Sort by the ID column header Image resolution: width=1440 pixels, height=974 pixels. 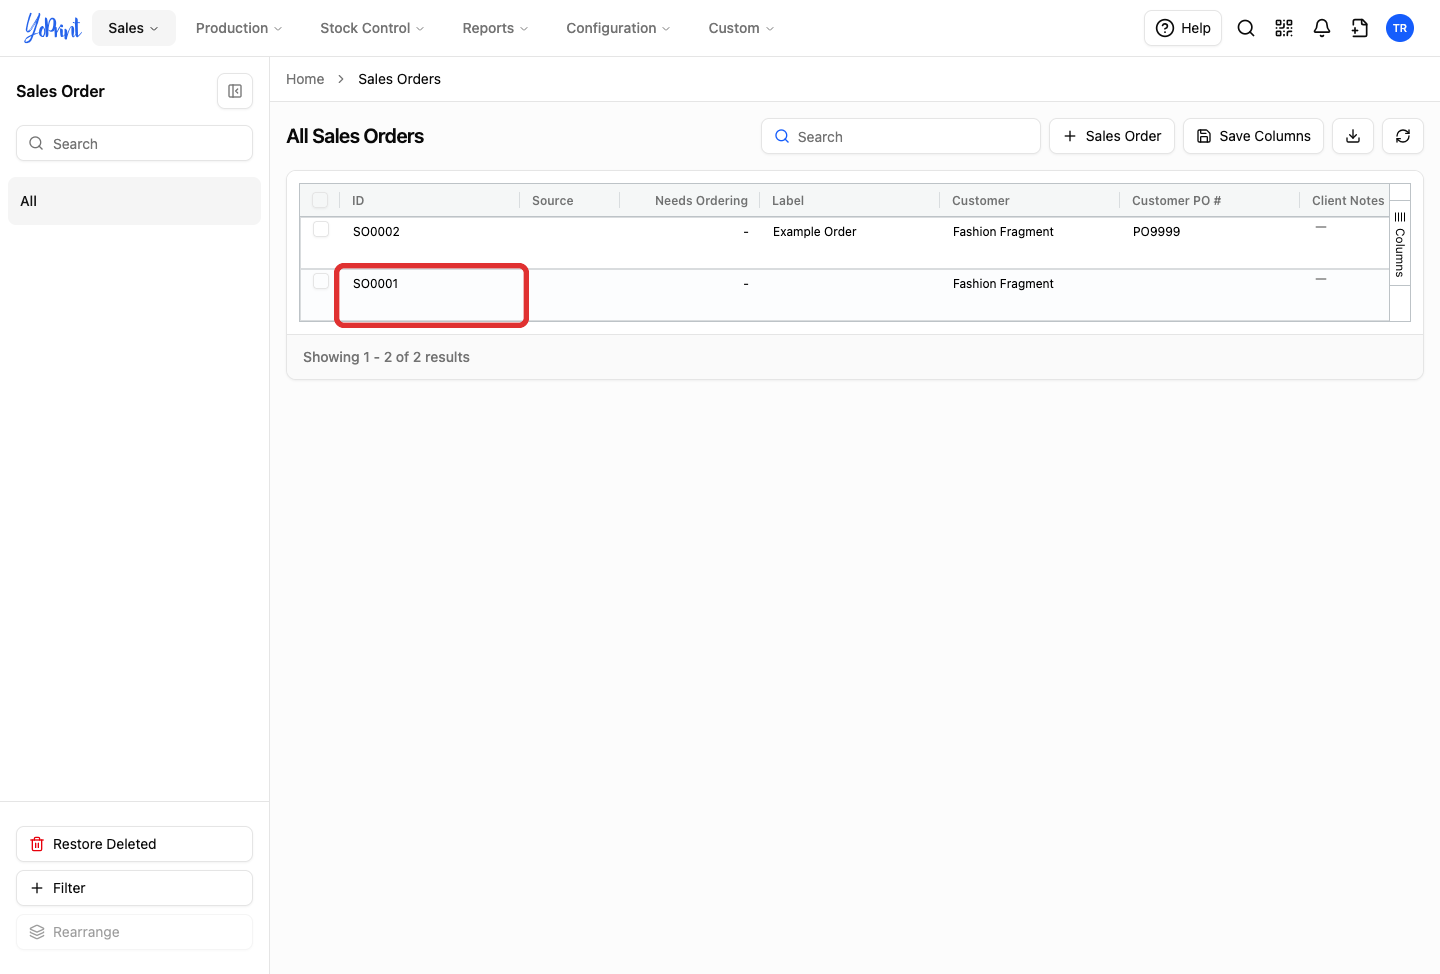tap(358, 201)
